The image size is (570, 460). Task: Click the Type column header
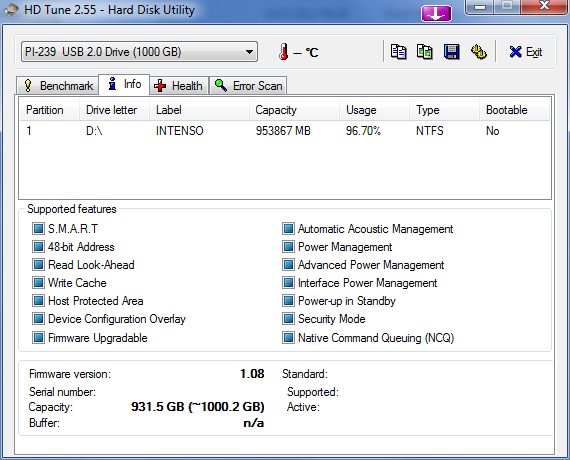(x=445, y=110)
